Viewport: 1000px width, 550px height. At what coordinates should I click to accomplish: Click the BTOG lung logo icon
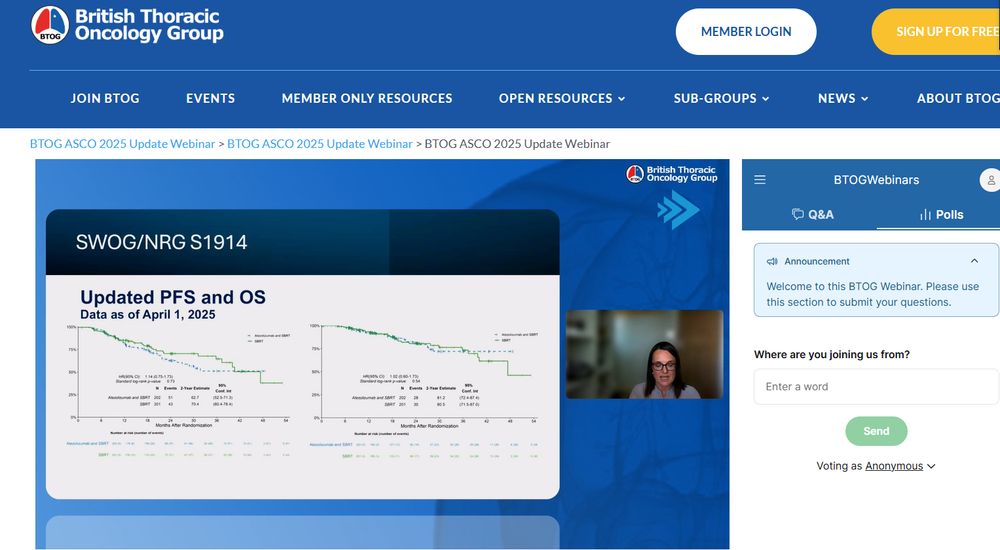[x=50, y=26]
